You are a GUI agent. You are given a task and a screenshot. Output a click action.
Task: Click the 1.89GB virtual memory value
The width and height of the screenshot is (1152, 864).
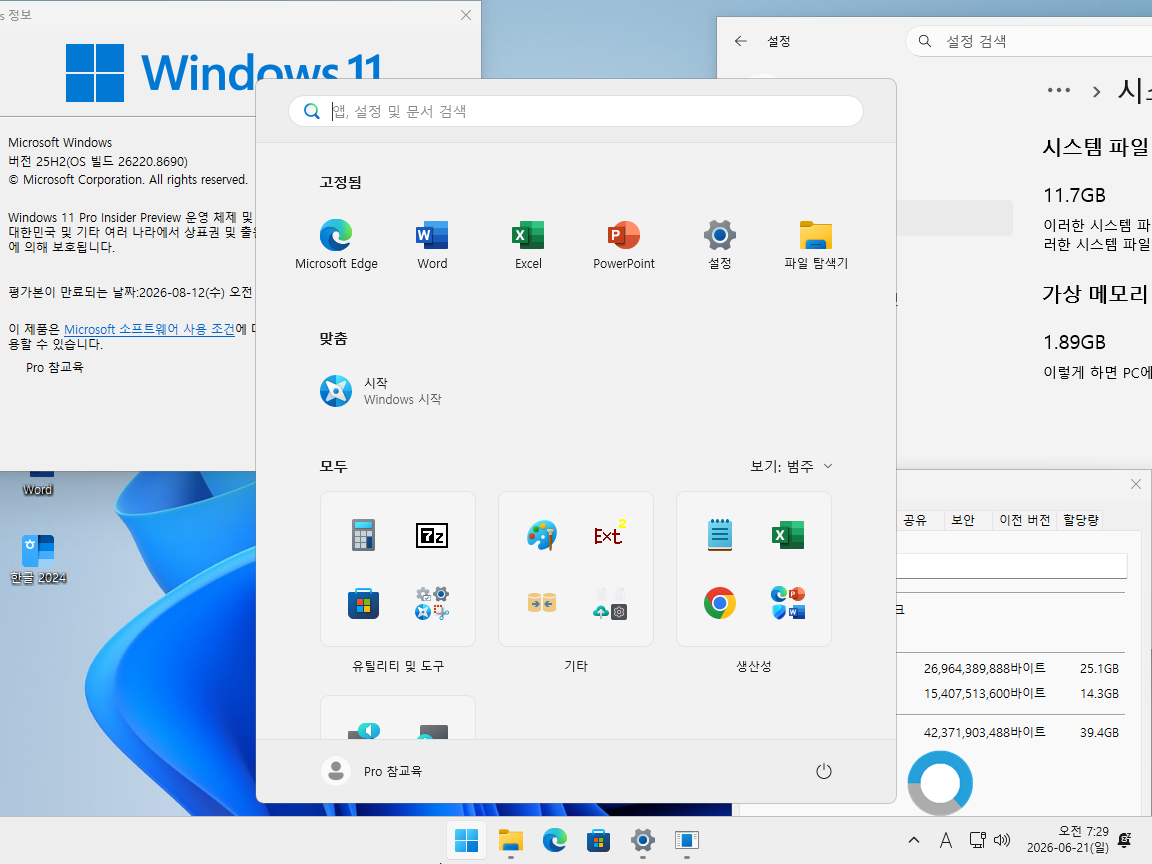[x=1074, y=342]
